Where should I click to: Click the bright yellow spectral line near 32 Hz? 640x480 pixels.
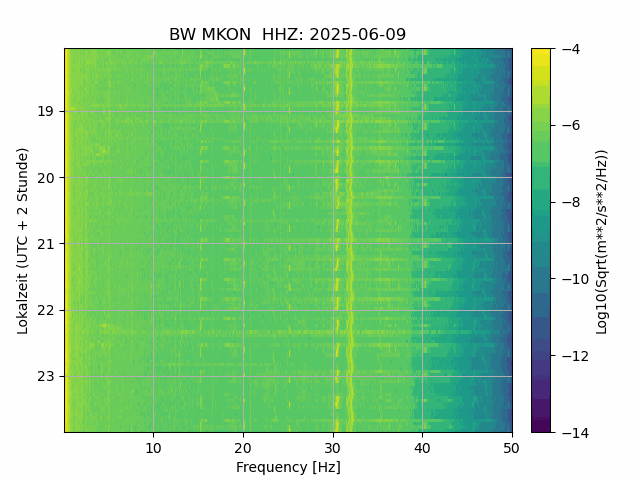[350, 240]
